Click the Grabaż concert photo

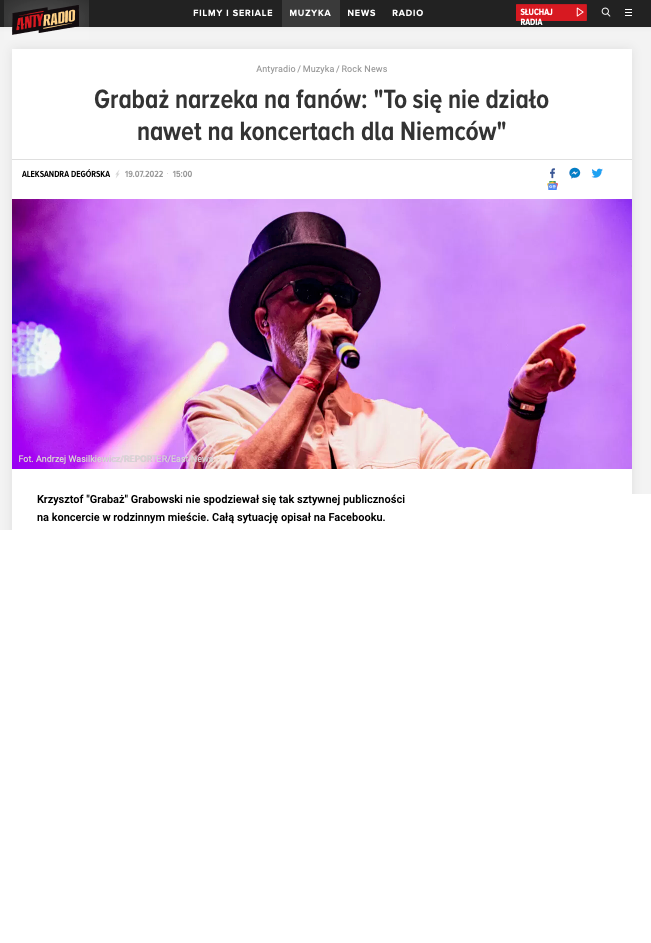click(x=322, y=334)
